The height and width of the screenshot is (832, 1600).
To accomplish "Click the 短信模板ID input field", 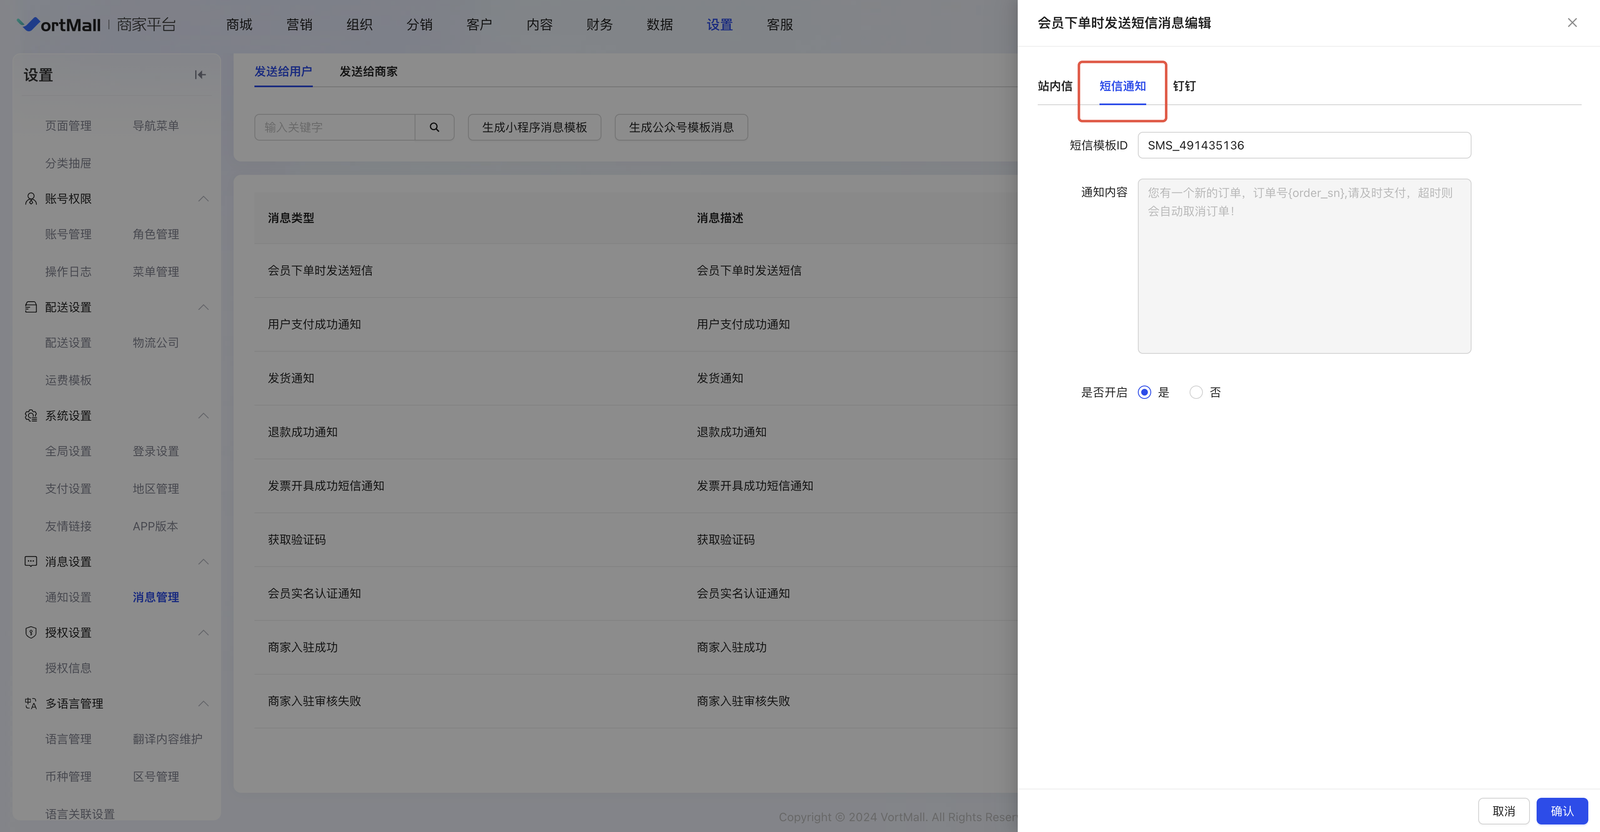I will (1303, 145).
